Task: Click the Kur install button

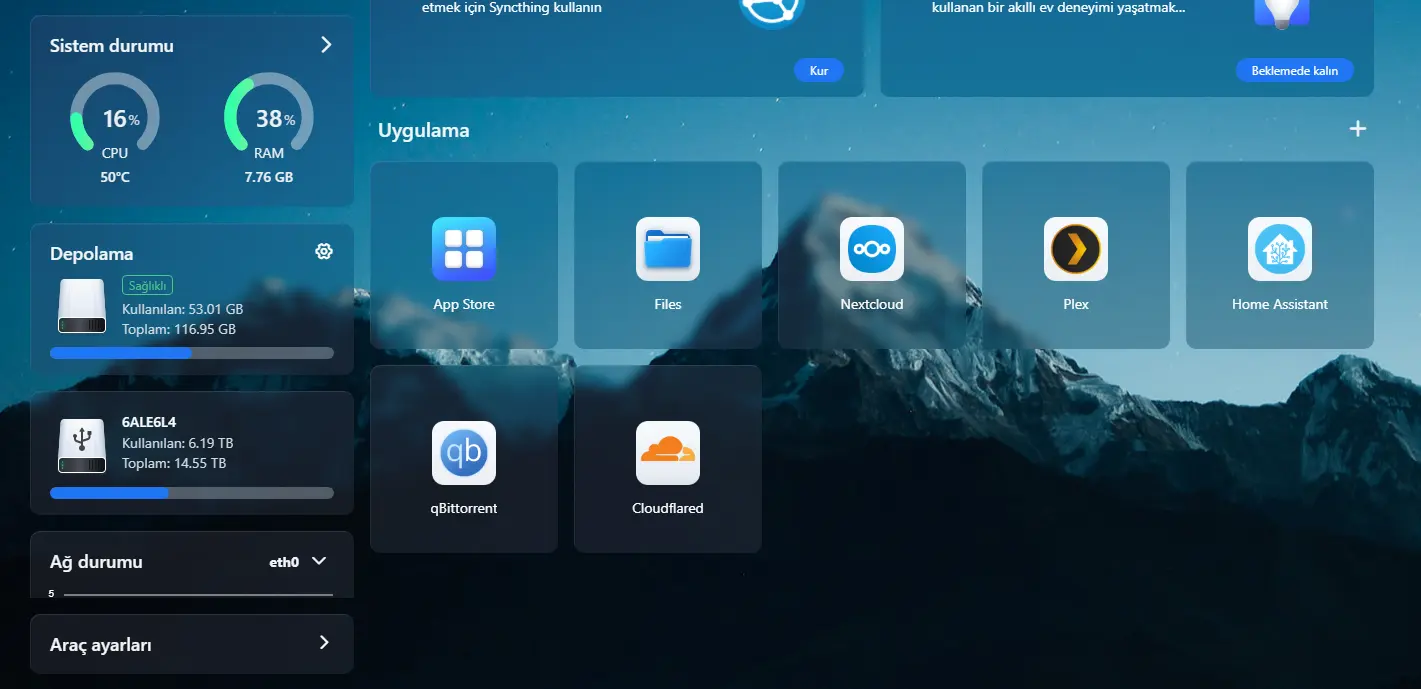Action: (819, 71)
